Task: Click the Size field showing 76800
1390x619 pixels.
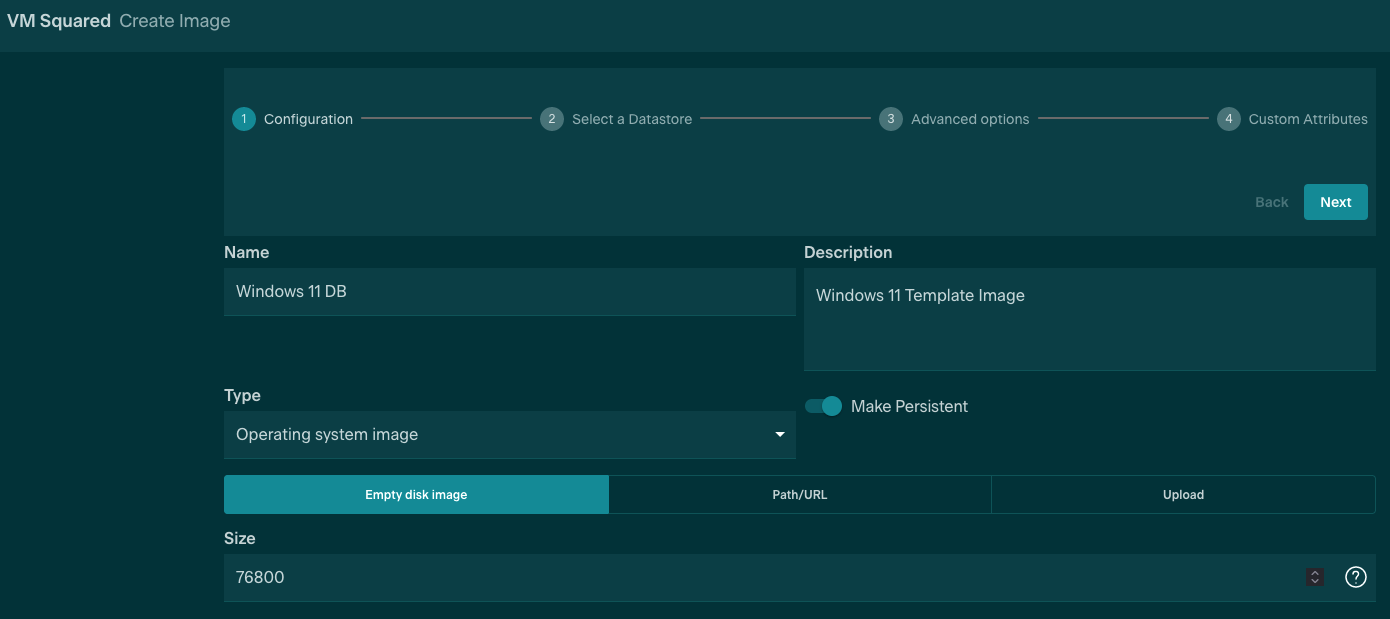Action: pos(760,577)
